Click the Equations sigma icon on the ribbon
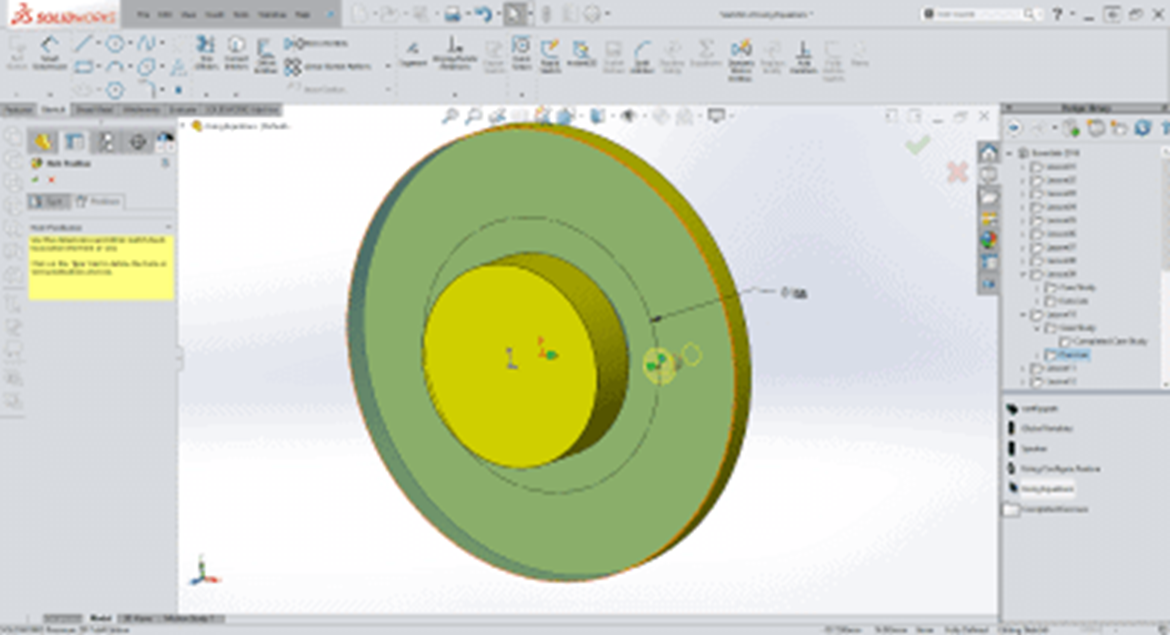This screenshot has width=1170, height=635. click(704, 48)
